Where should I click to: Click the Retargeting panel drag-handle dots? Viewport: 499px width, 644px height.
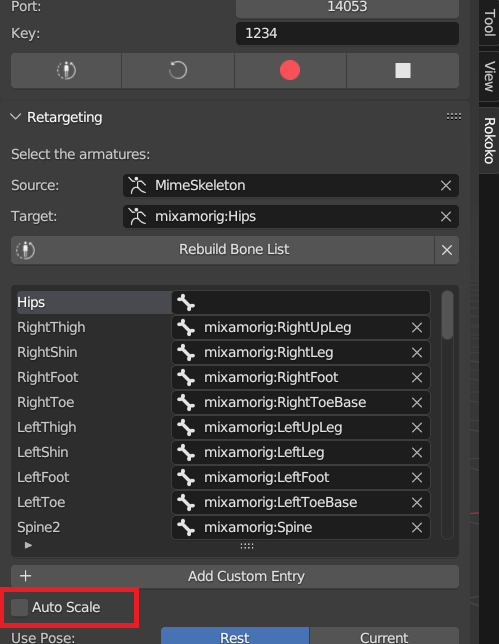click(x=453, y=117)
